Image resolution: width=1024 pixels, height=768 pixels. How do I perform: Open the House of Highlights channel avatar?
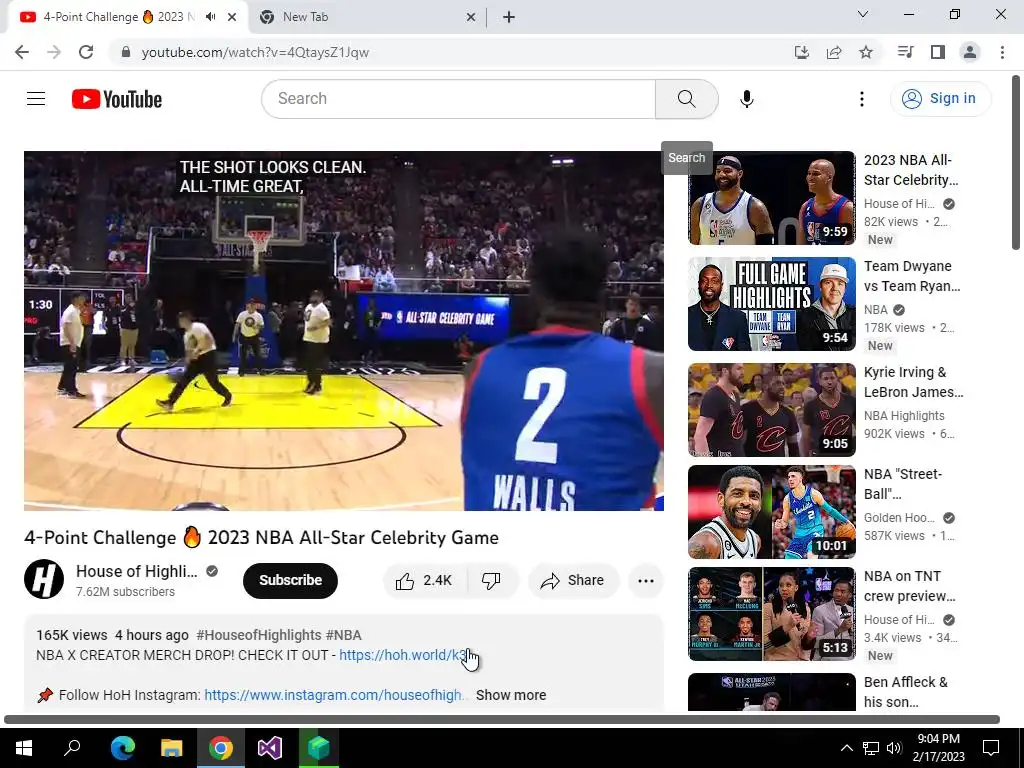pyautogui.click(x=44, y=579)
